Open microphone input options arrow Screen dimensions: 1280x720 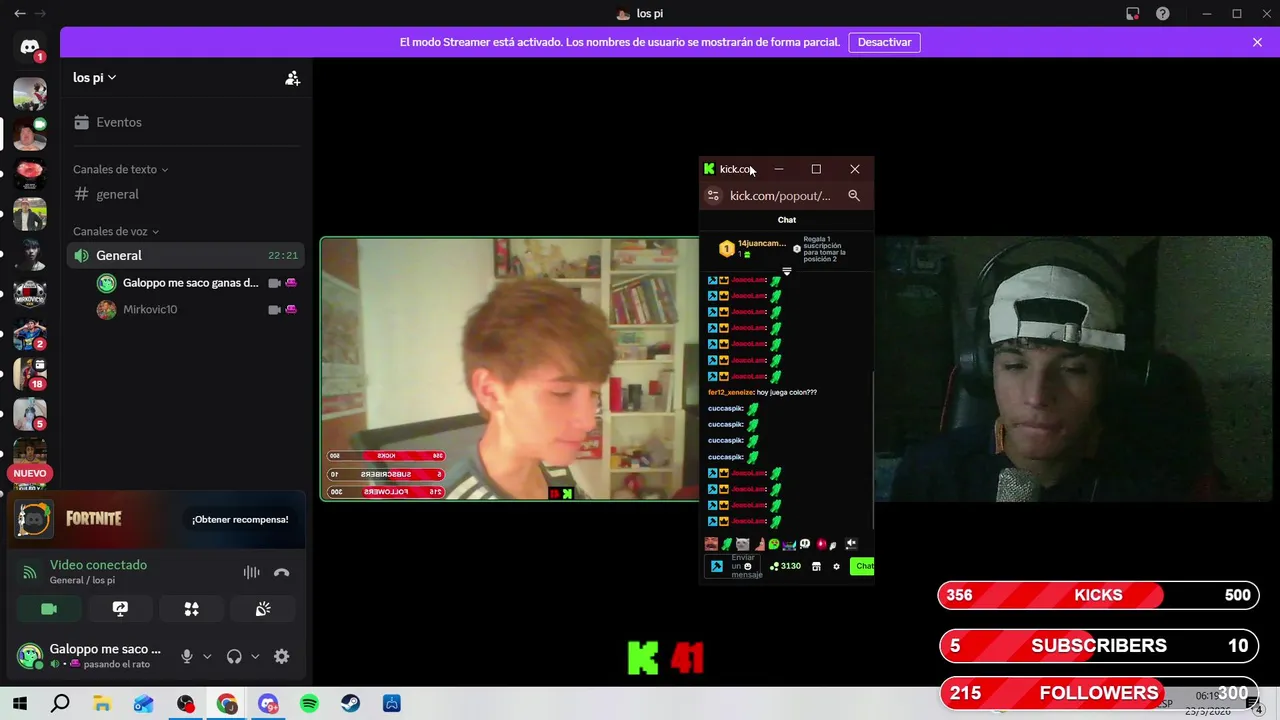[x=207, y=656]
